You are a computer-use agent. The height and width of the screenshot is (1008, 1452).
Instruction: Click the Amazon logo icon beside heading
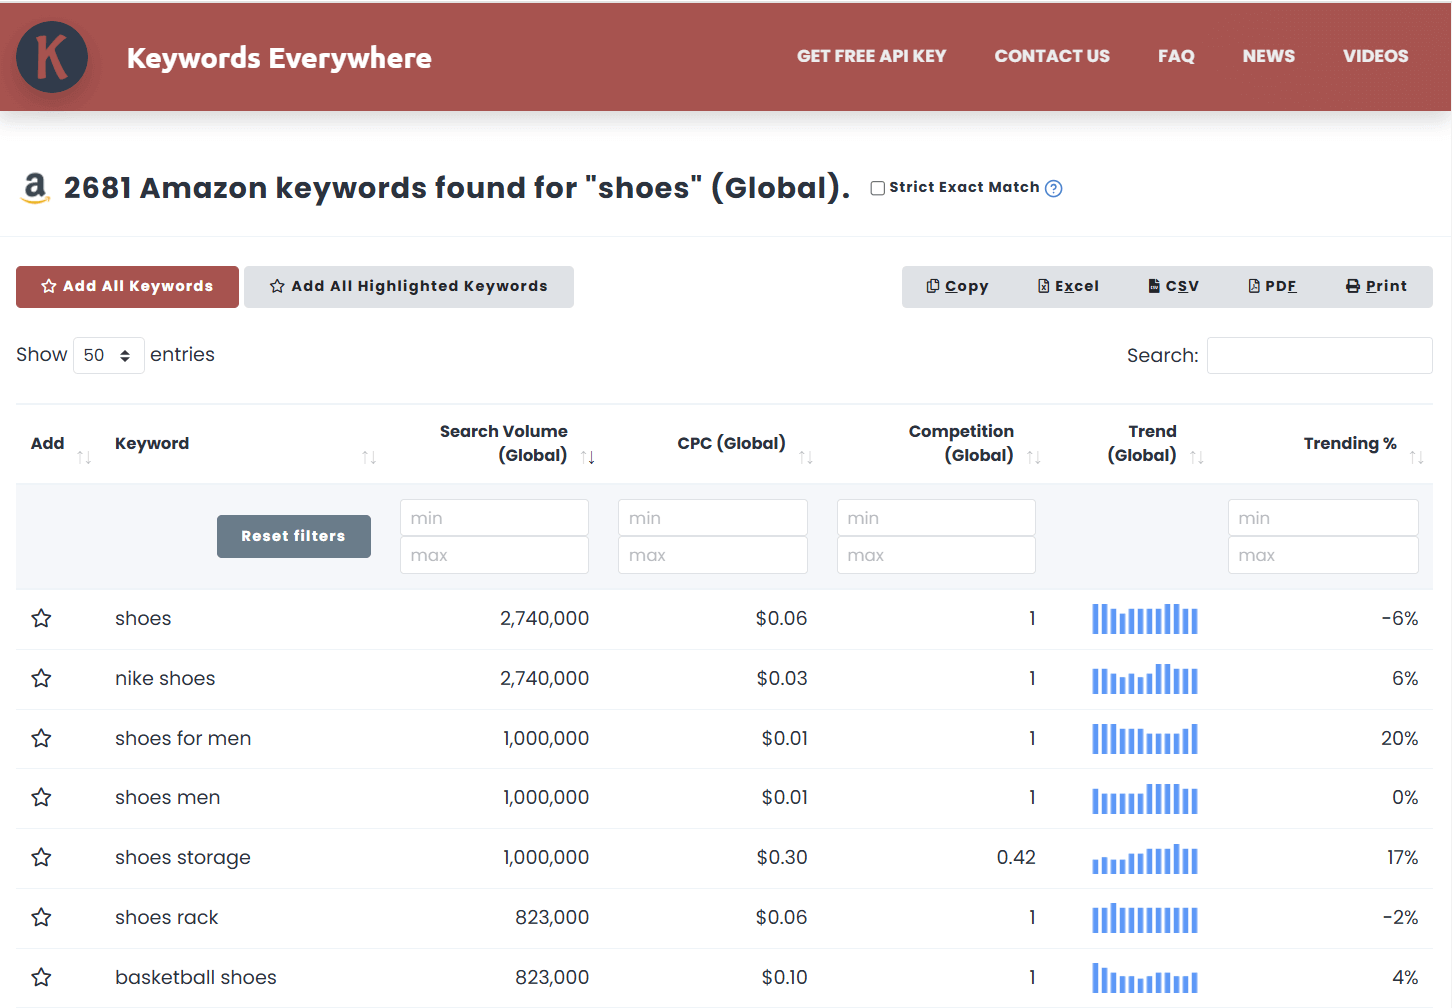(x=35, y=187)
